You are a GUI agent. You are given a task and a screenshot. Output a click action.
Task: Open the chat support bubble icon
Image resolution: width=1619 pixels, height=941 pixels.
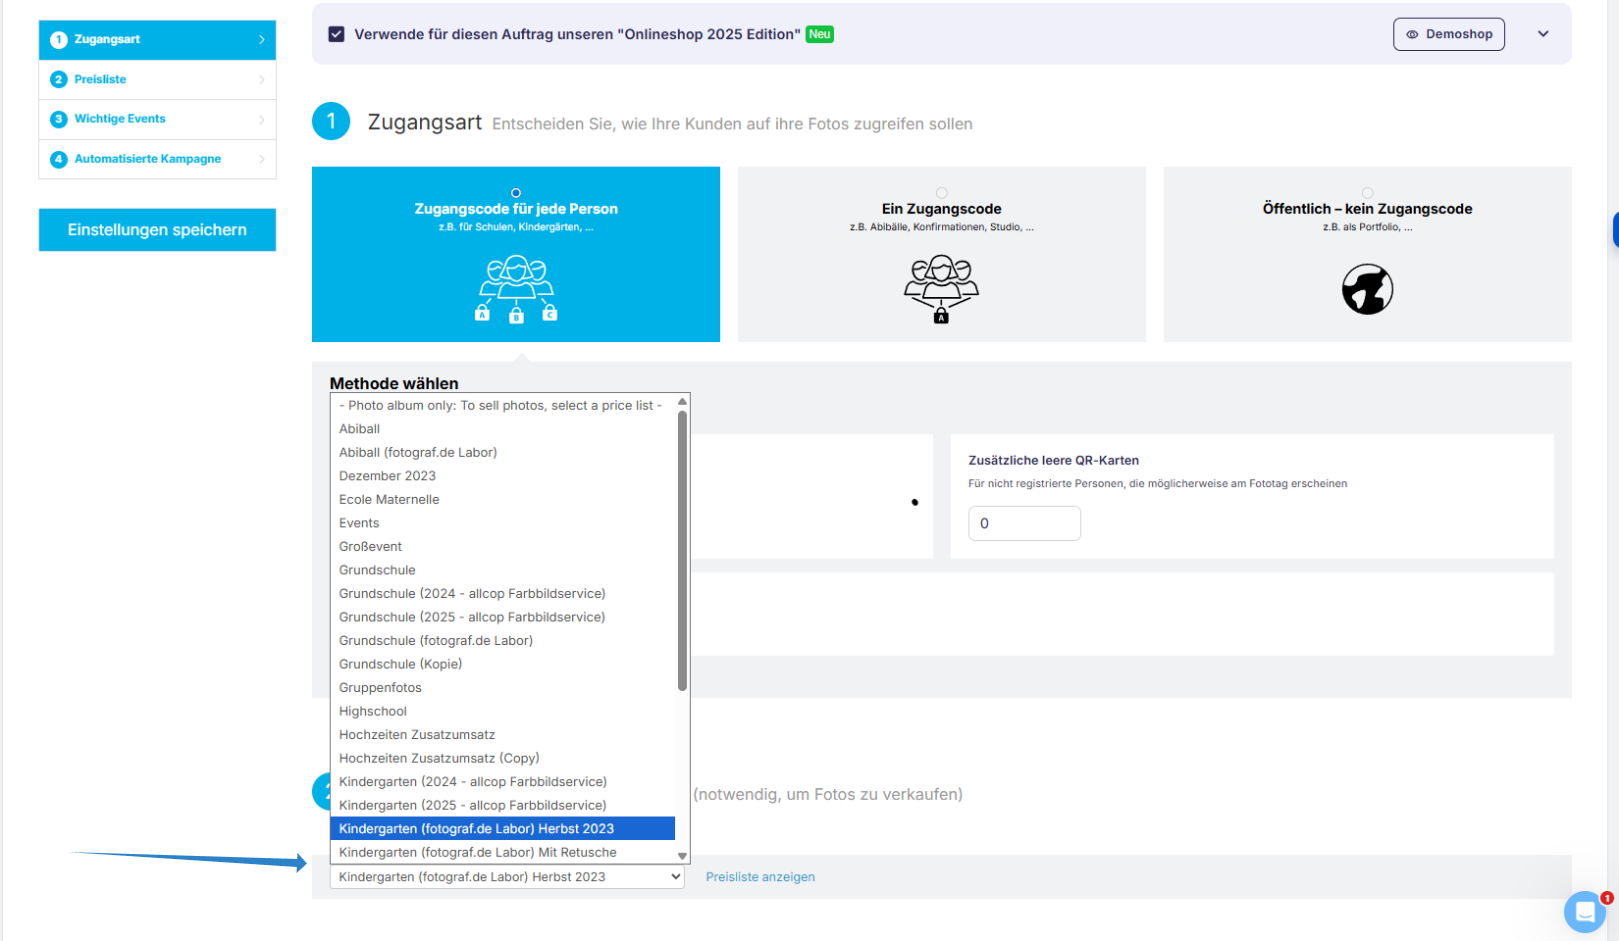(x=1584, y=911)
